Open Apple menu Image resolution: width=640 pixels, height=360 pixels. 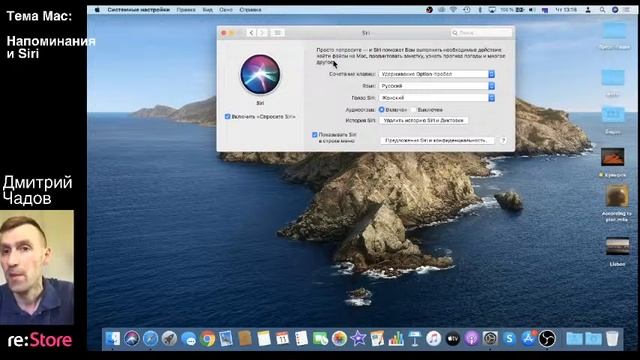[97, 9]
